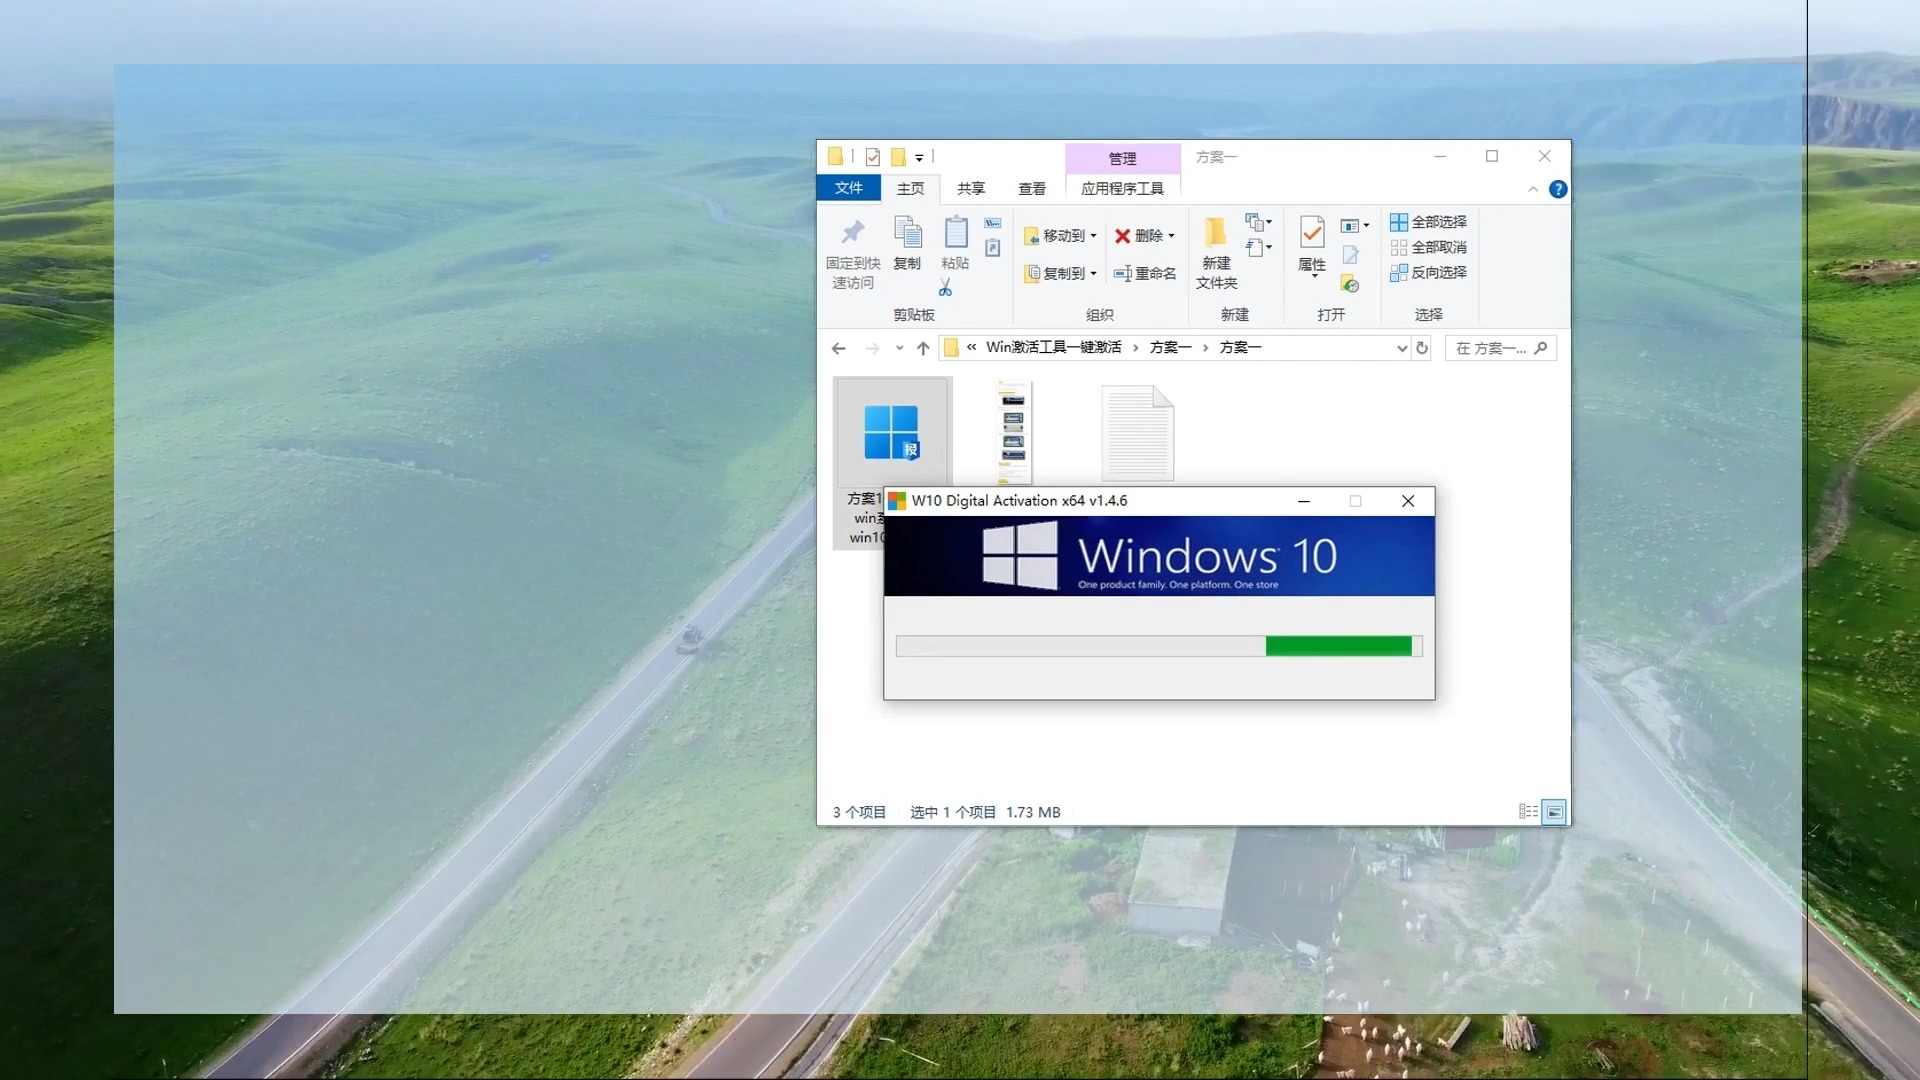
Task: Click Win激活工具一键激活 in the address path
Action: [1054, 347]
